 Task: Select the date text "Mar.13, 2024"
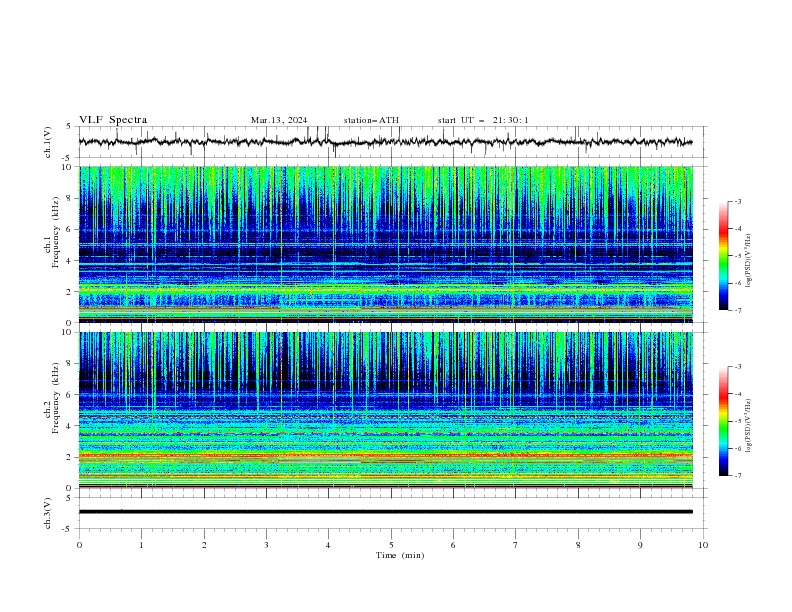coord(279,120)
